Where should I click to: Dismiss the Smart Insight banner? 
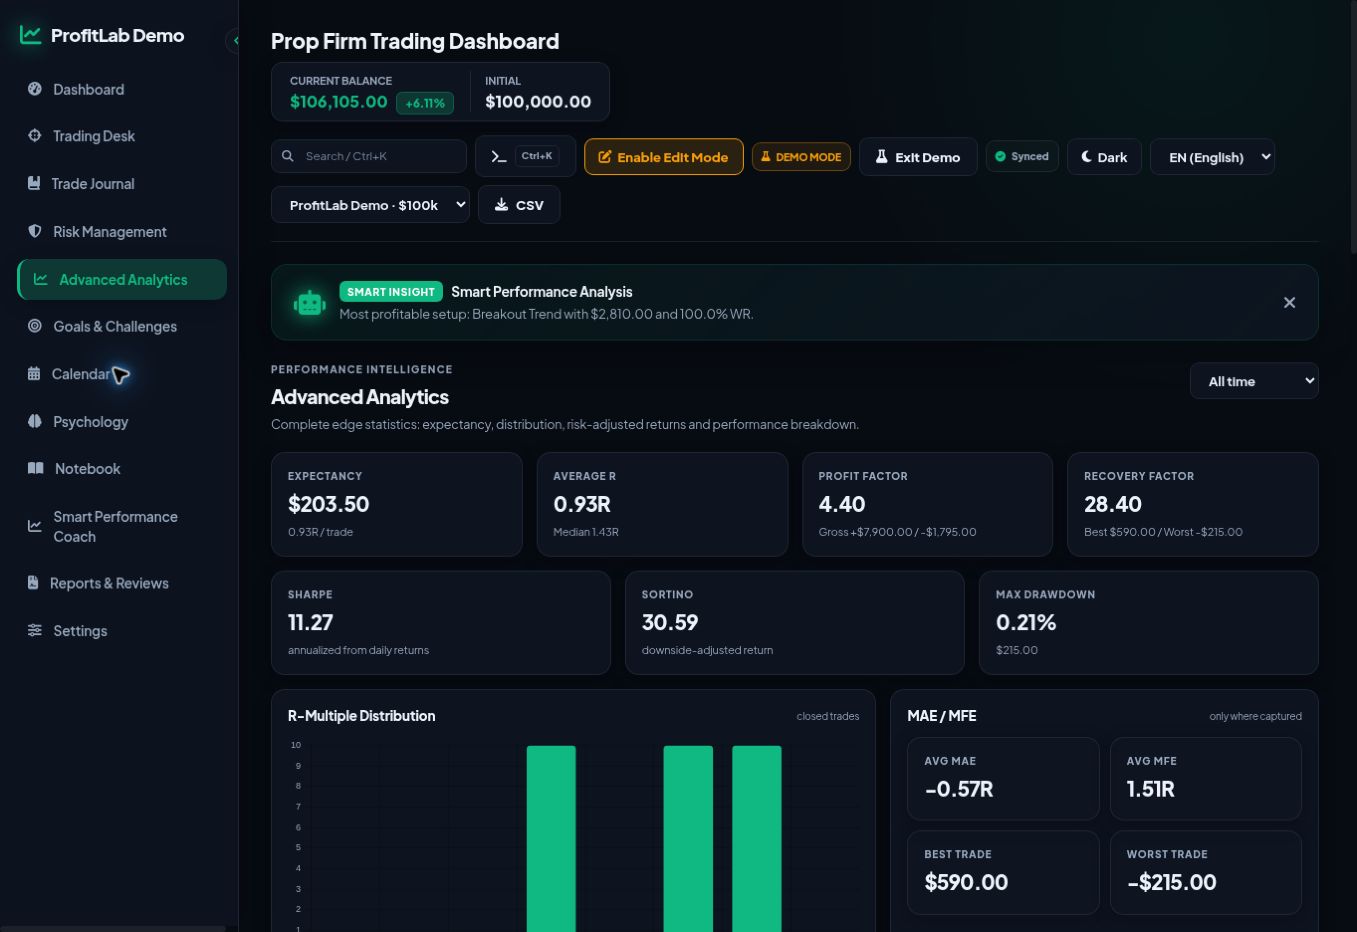(x=1290, y=302)
